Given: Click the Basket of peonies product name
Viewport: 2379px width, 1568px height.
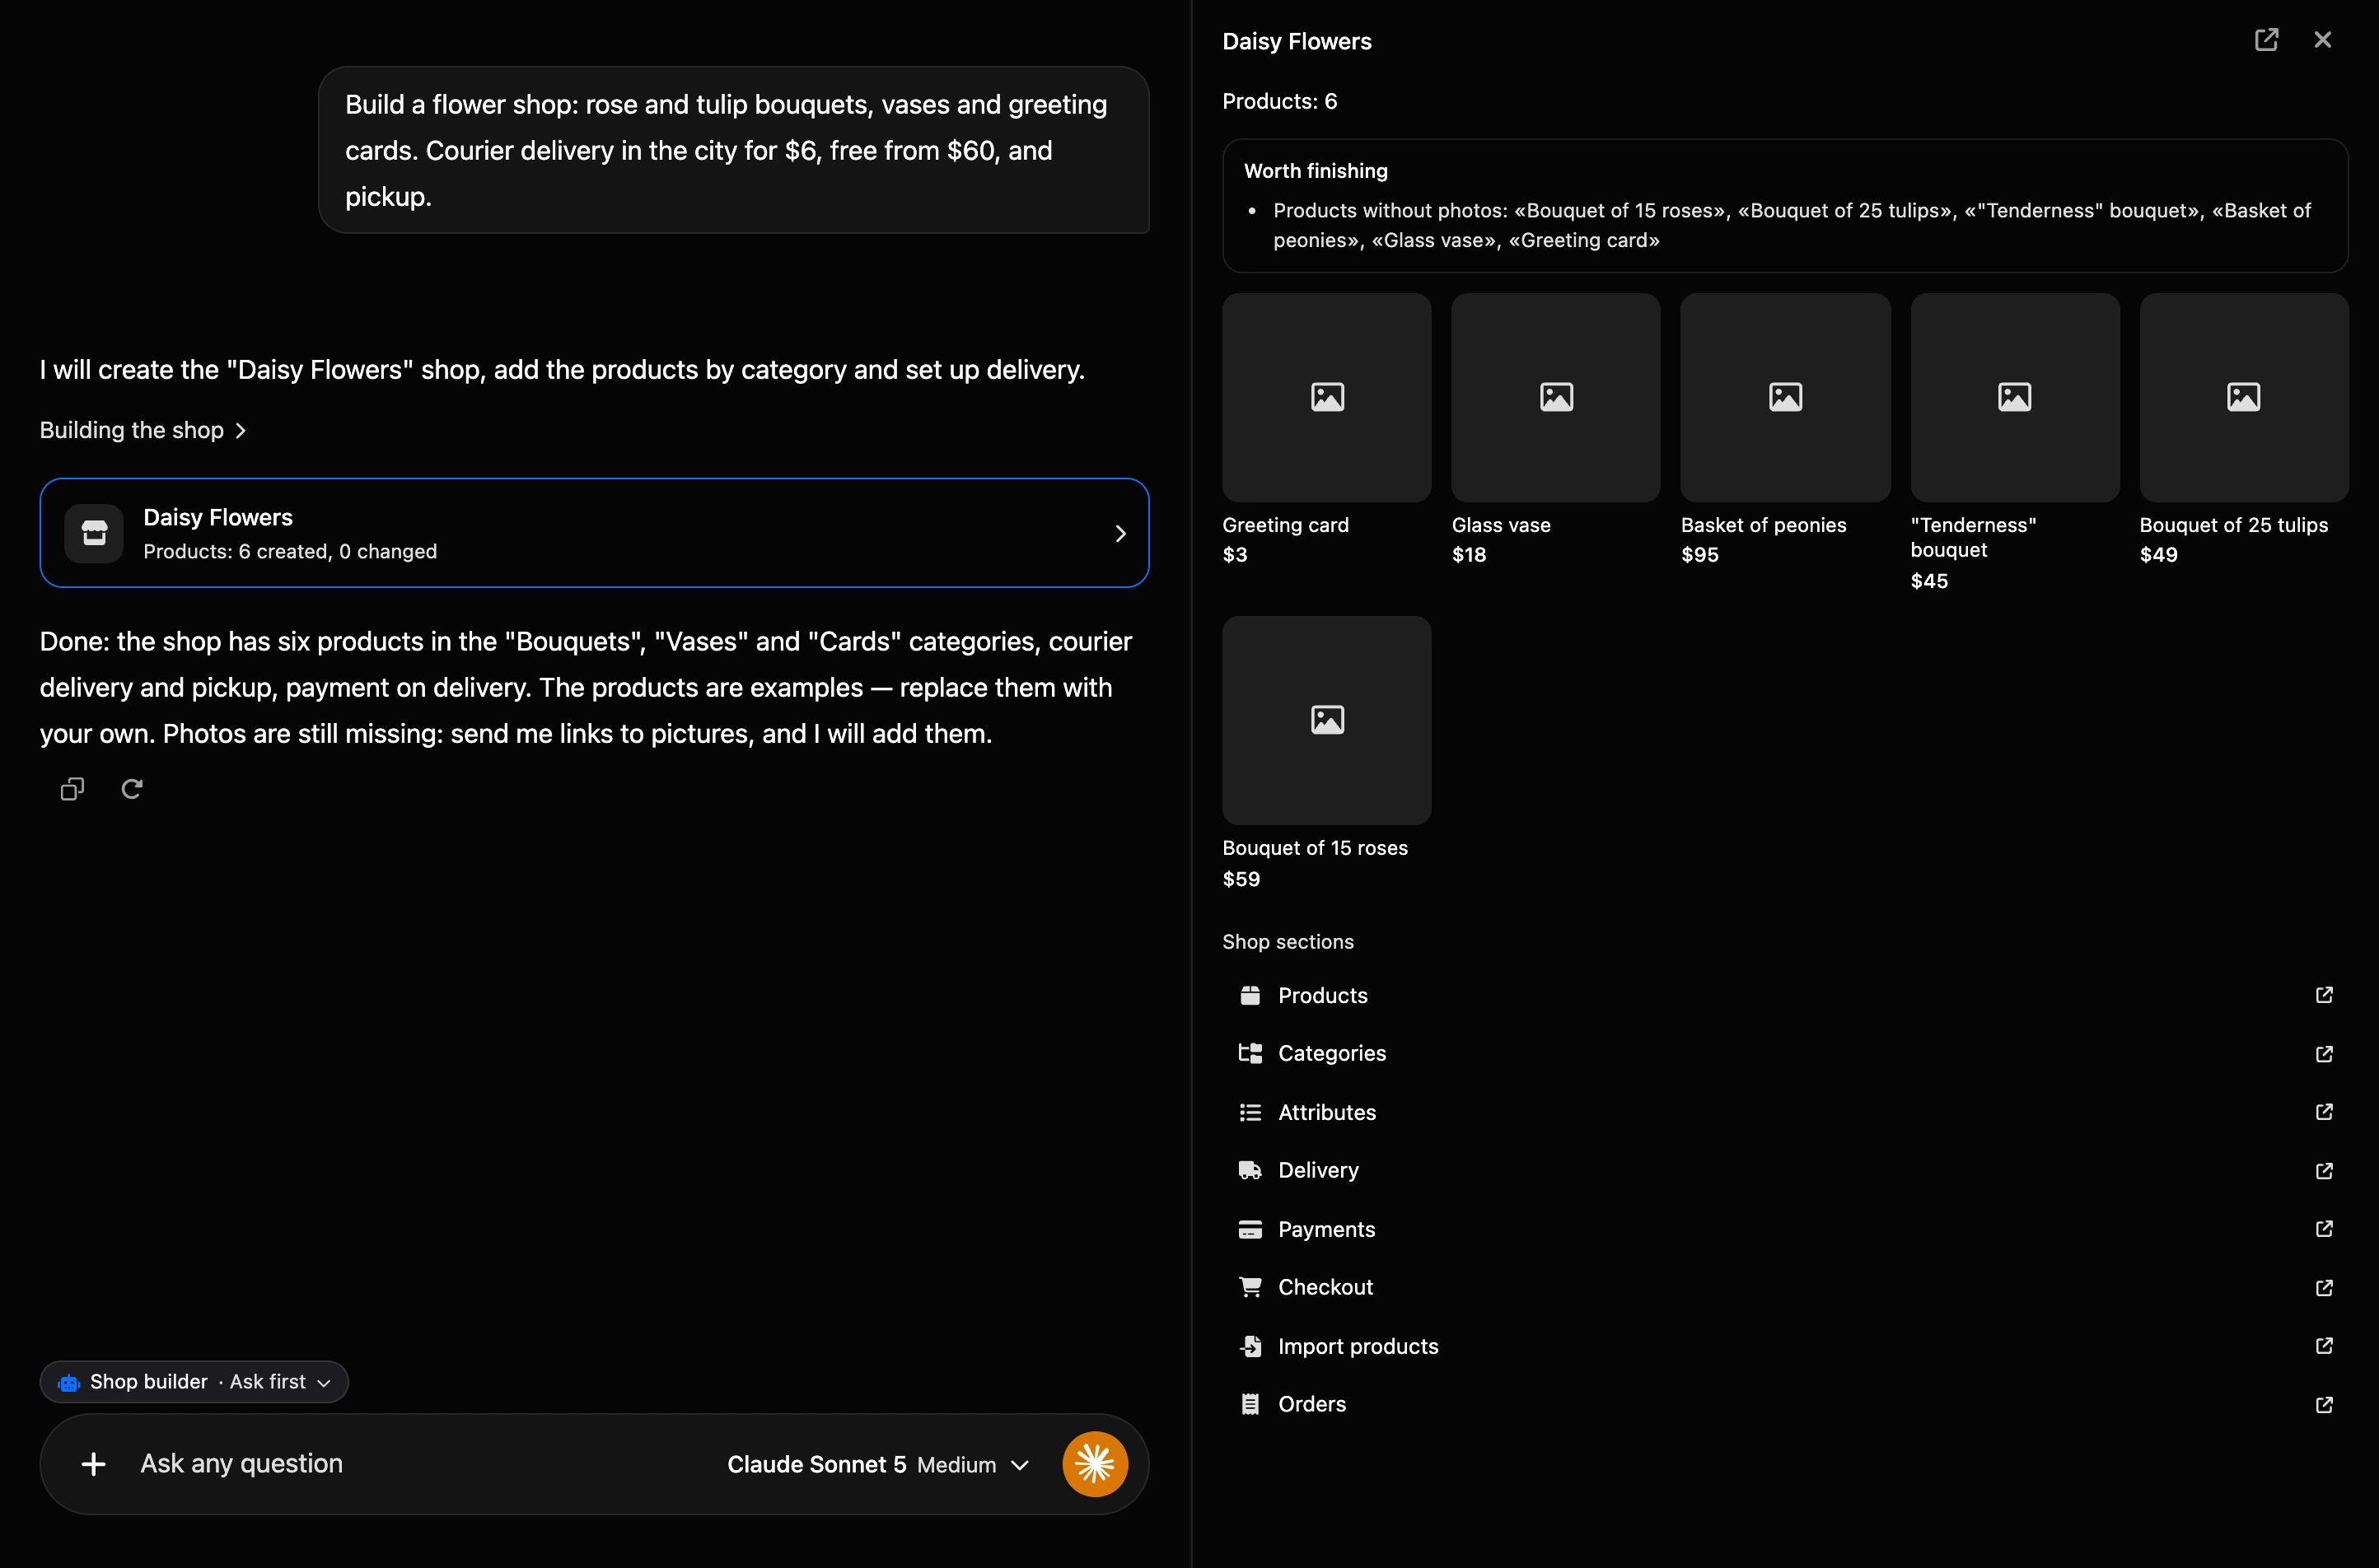Looking at the screenshot, I should [x=1763, y=525].
